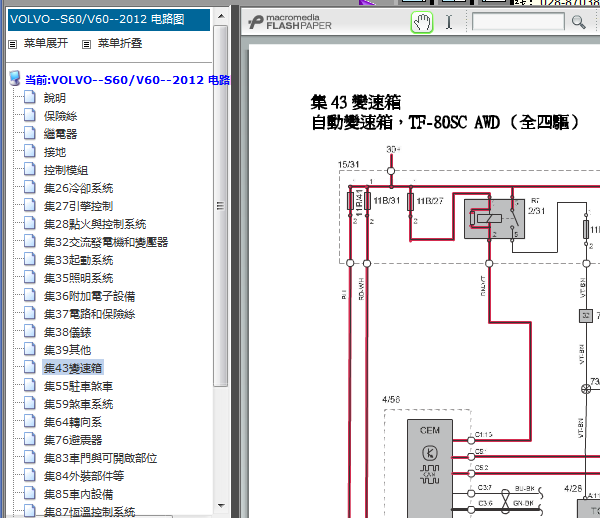The width and height of the screenshot is (600, 518).
Task: Click the fuse labeled 11B/31 in diagram
Action: click(367, 200)
